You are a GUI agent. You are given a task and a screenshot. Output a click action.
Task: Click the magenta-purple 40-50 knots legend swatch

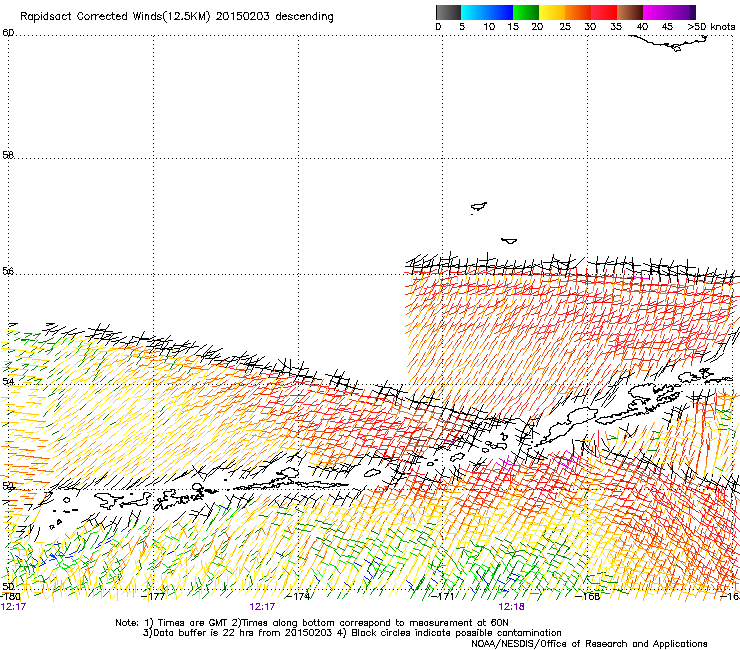point(669,12)
